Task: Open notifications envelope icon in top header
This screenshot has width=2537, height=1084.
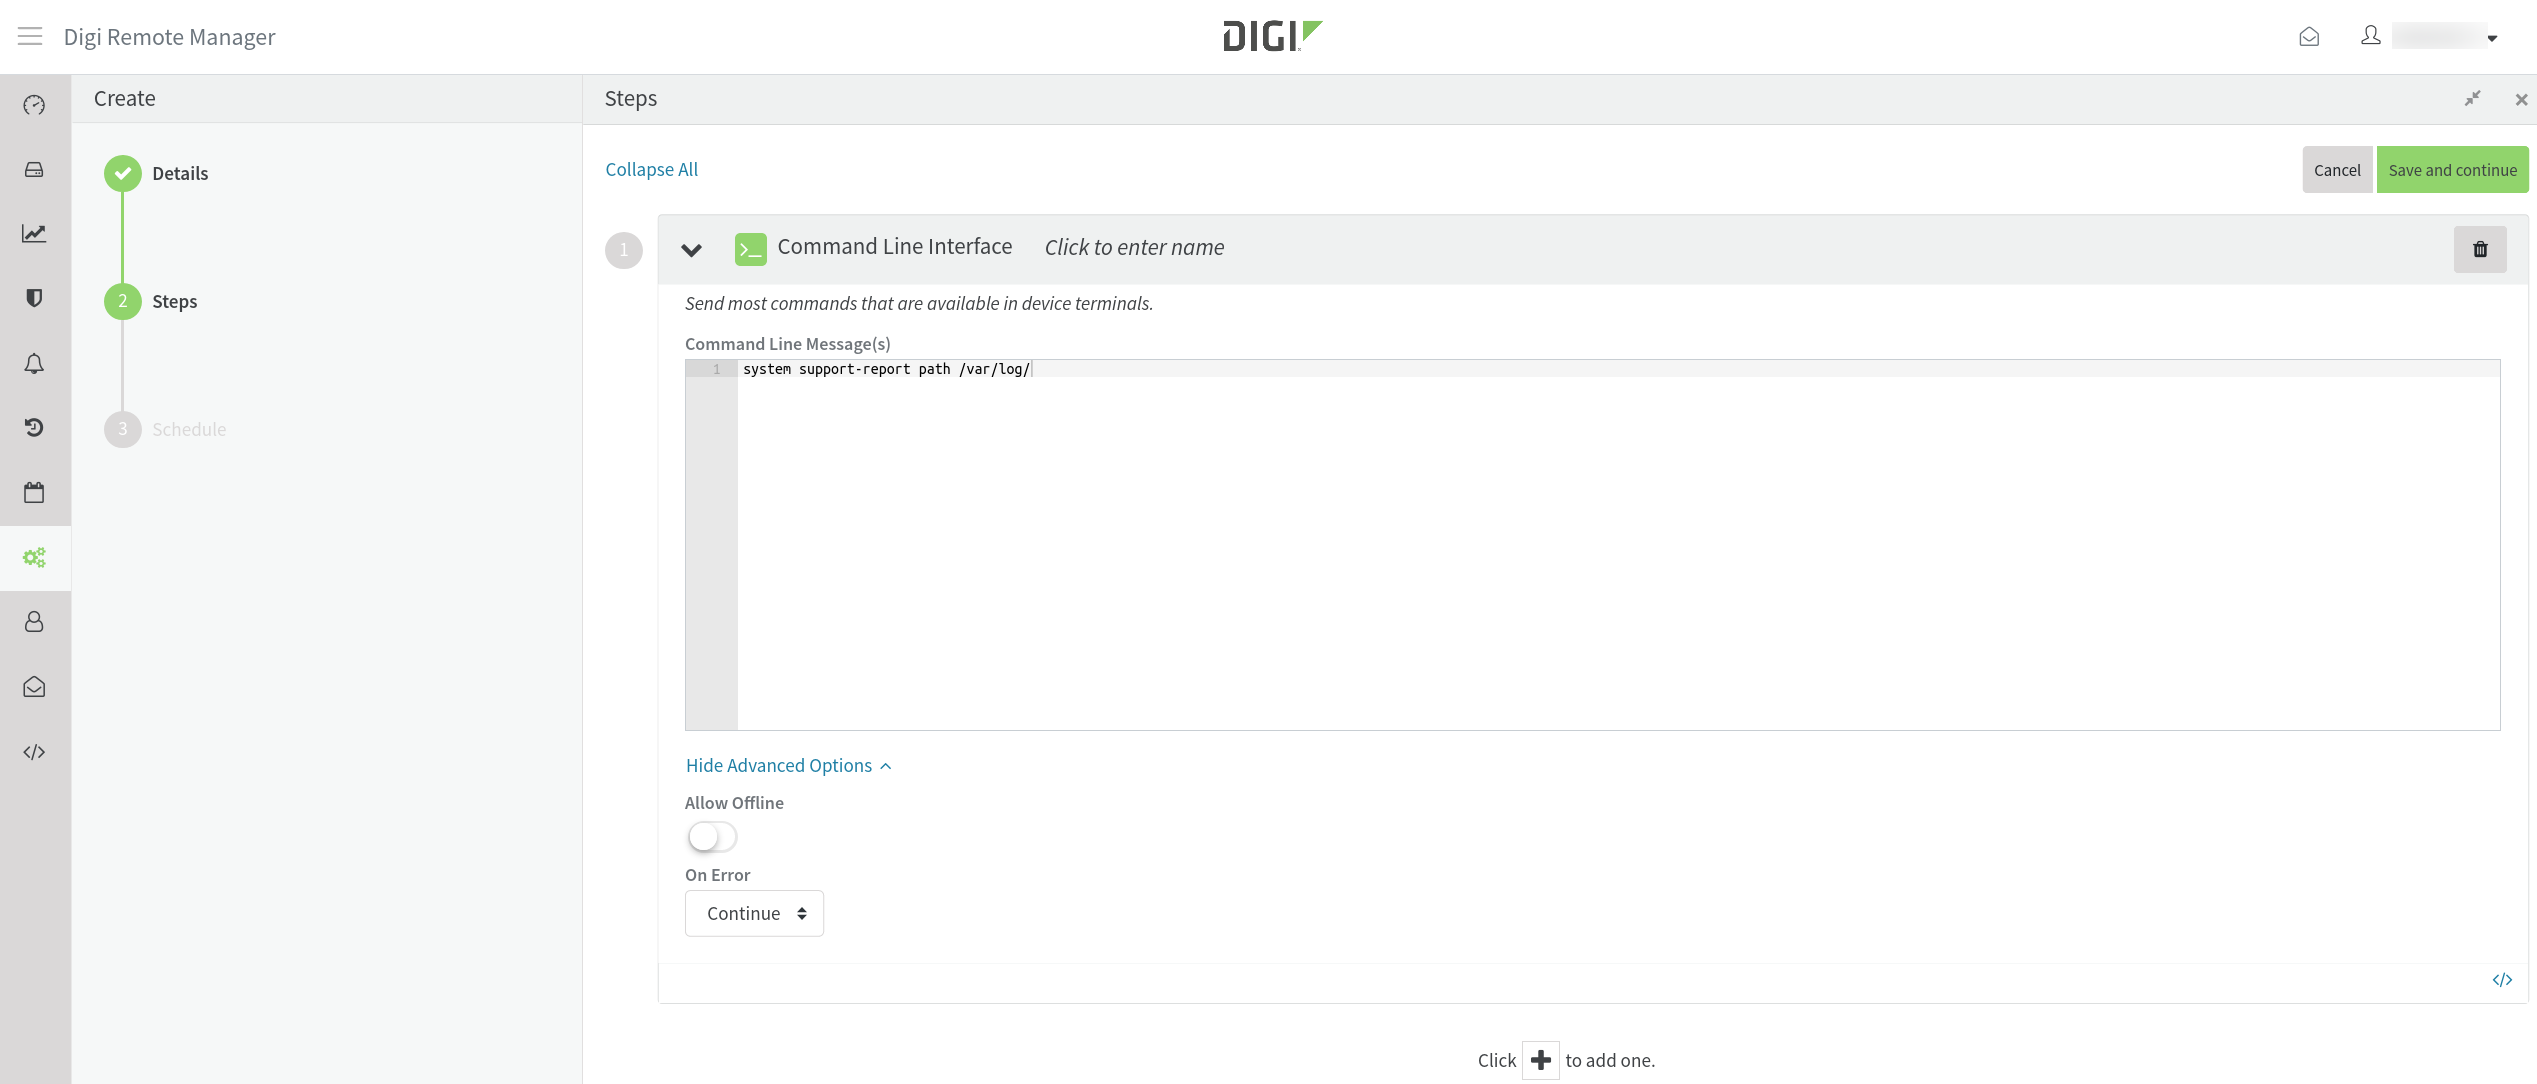Action: pos(2309,37)
